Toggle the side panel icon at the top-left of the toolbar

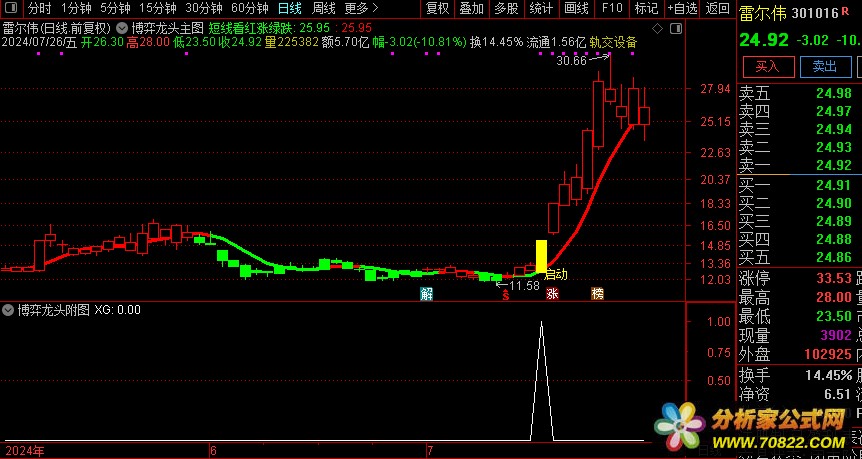[11, 8]
